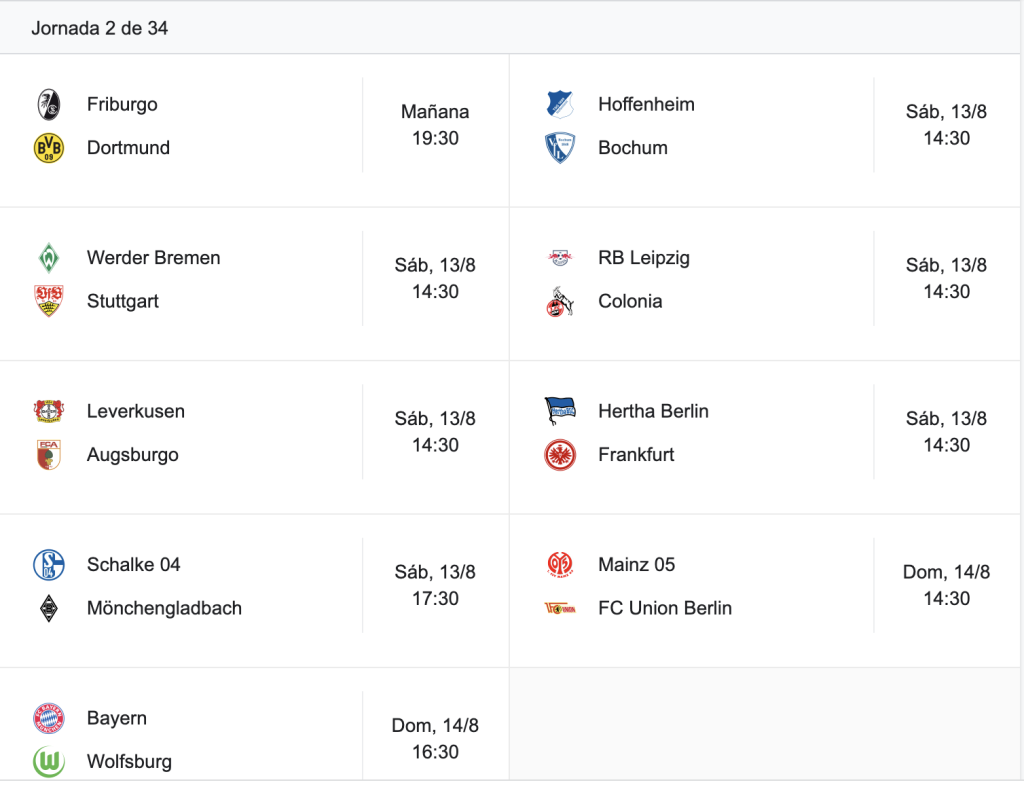Click the FC Union Berlin logo
This screenshot has height=789, width=1024.
click(x=560, y=608)
